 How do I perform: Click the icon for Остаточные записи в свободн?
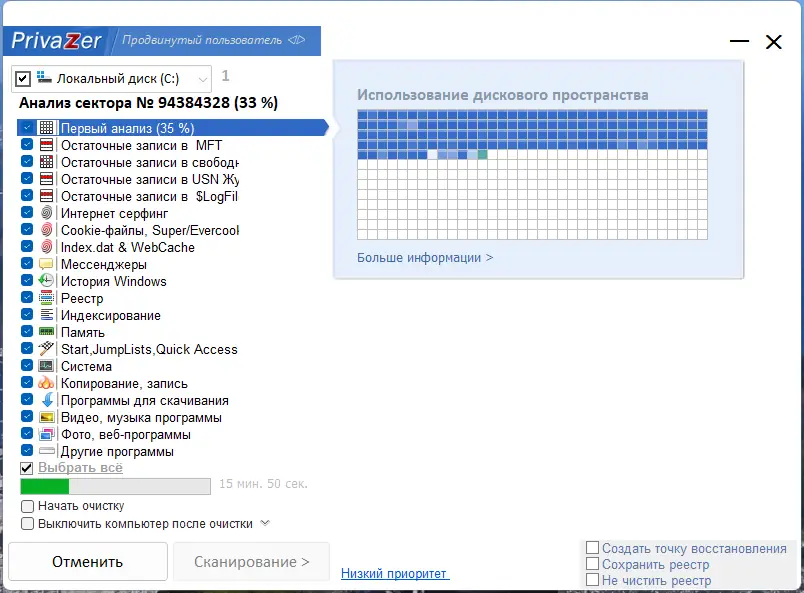click(x=46, y=162)
